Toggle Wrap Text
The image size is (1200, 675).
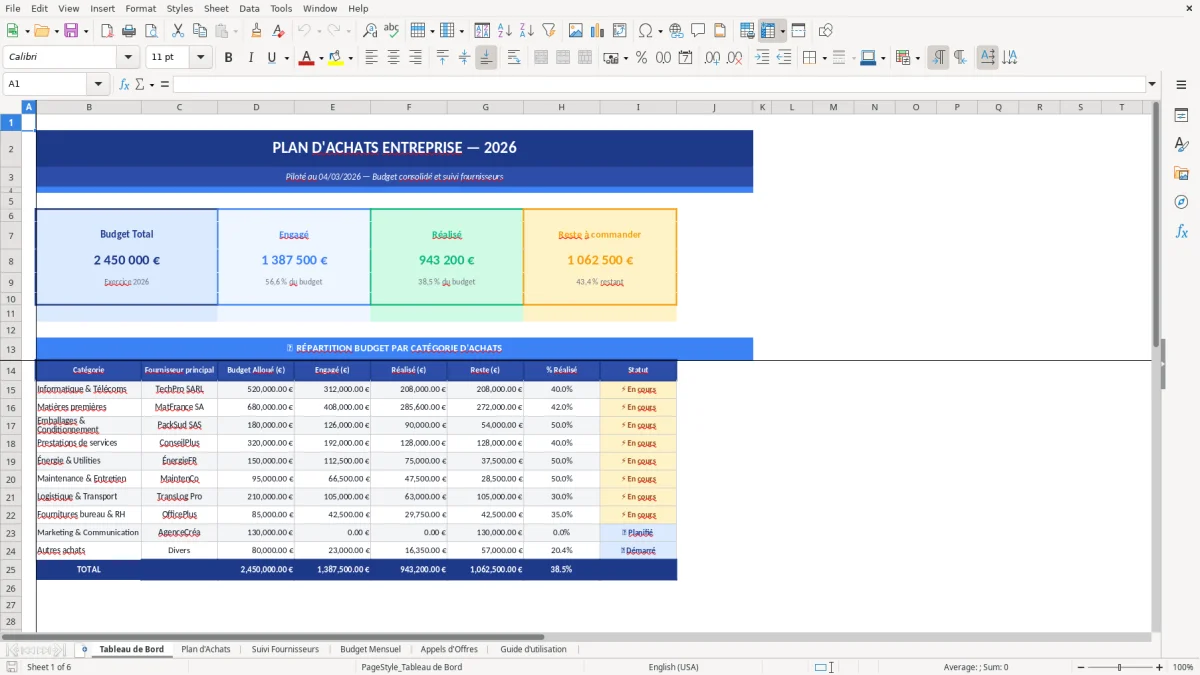(x=514, y=58)
